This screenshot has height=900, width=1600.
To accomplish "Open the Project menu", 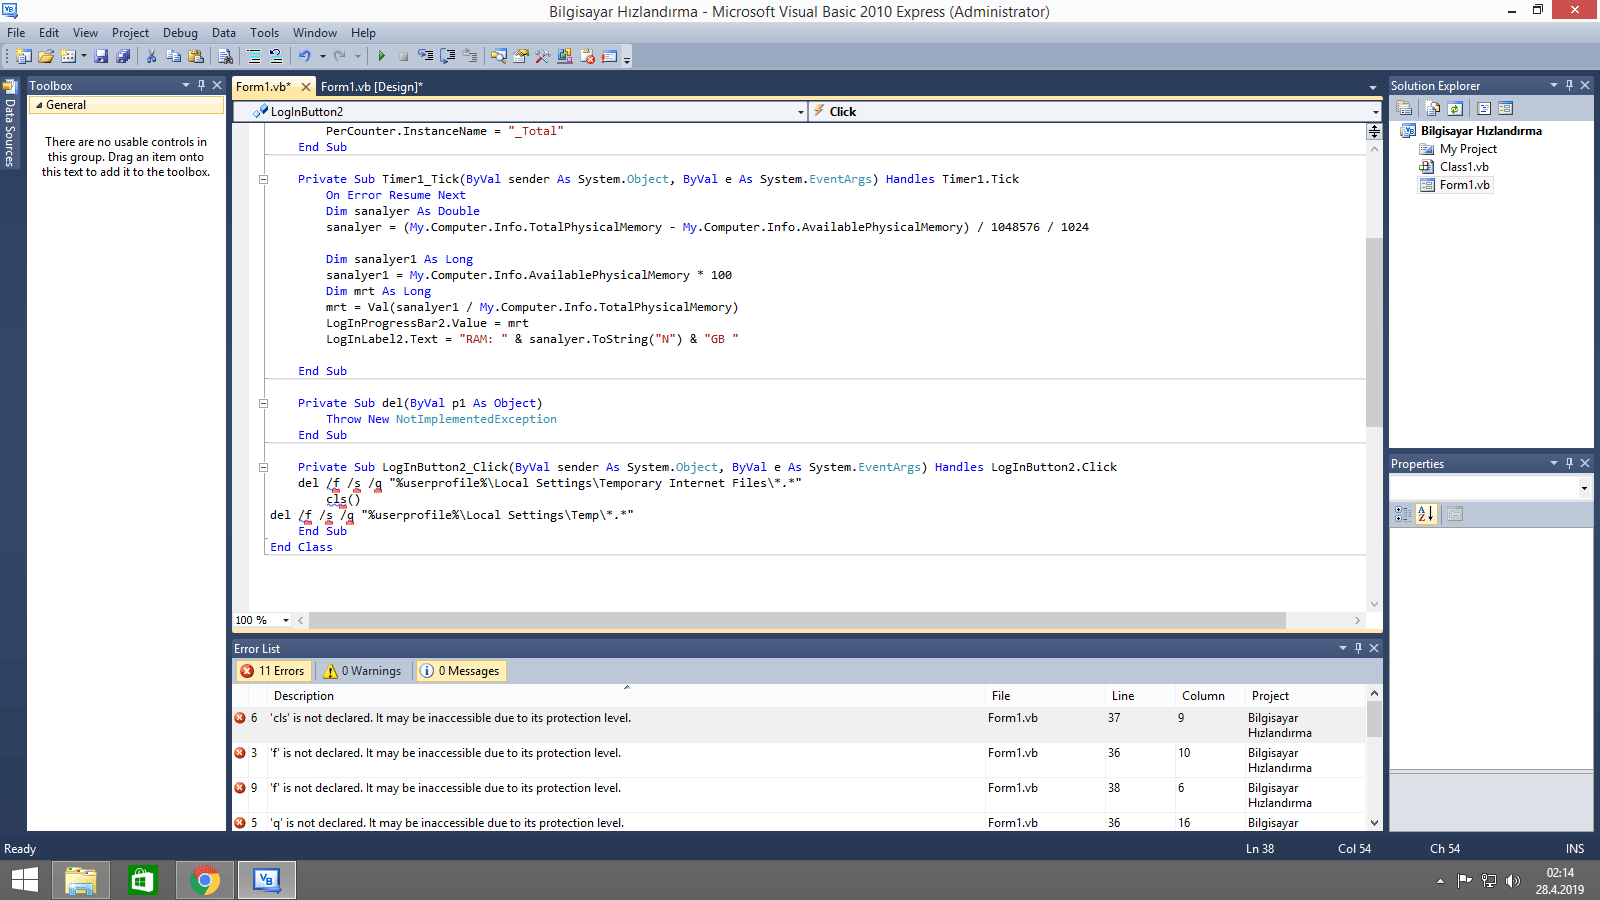I will coord(130,33).
